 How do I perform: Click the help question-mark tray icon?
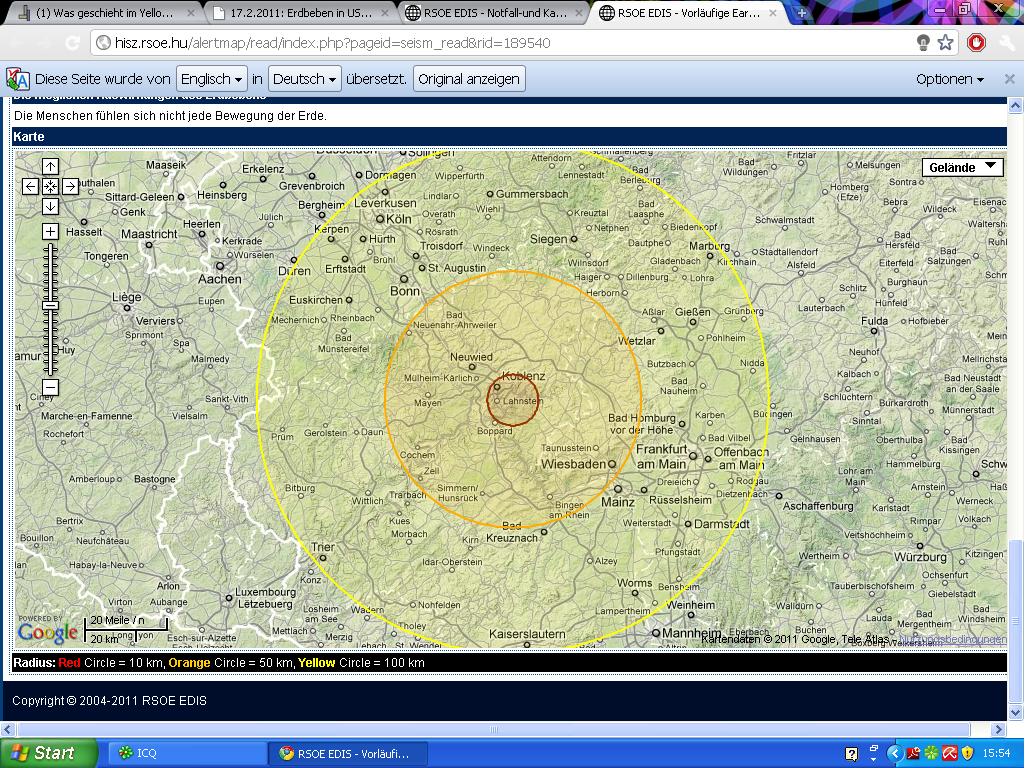coord(851,753)
